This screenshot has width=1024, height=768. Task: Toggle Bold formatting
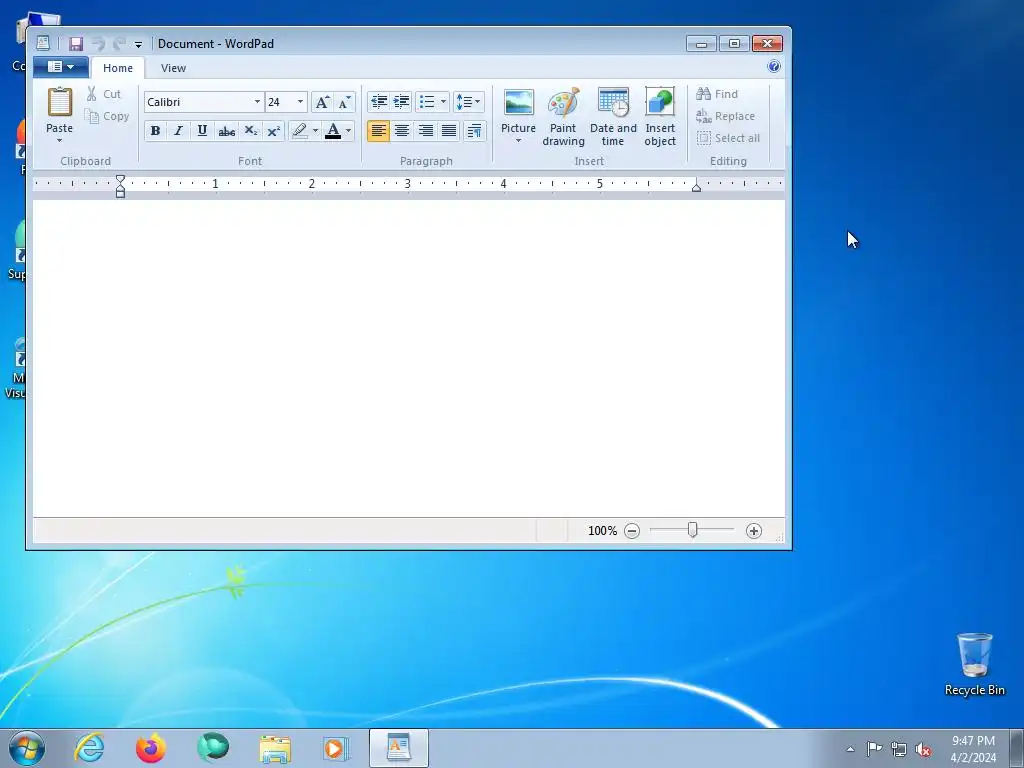155,131
